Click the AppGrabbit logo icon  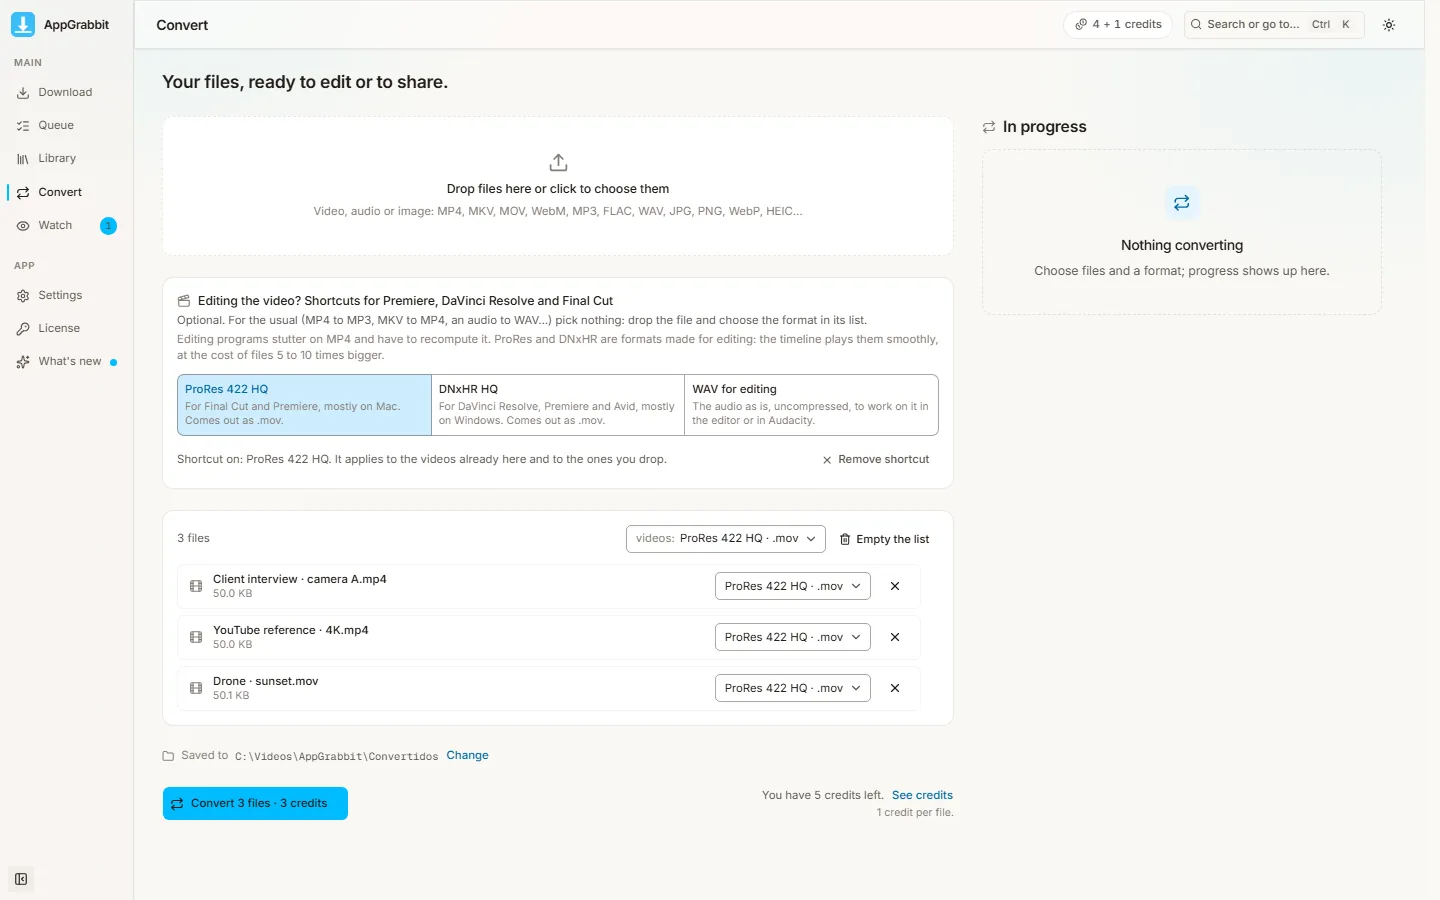[x=23, y=24]
